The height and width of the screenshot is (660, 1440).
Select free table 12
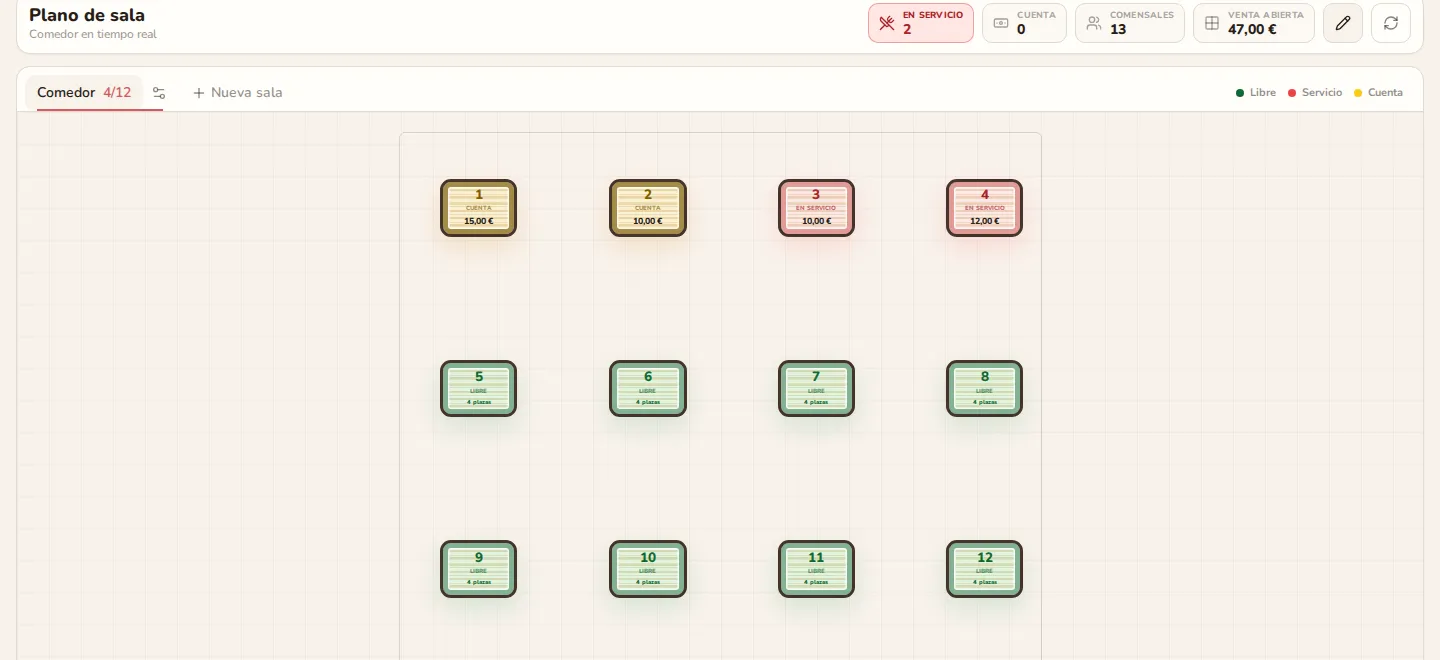(985, 569)
